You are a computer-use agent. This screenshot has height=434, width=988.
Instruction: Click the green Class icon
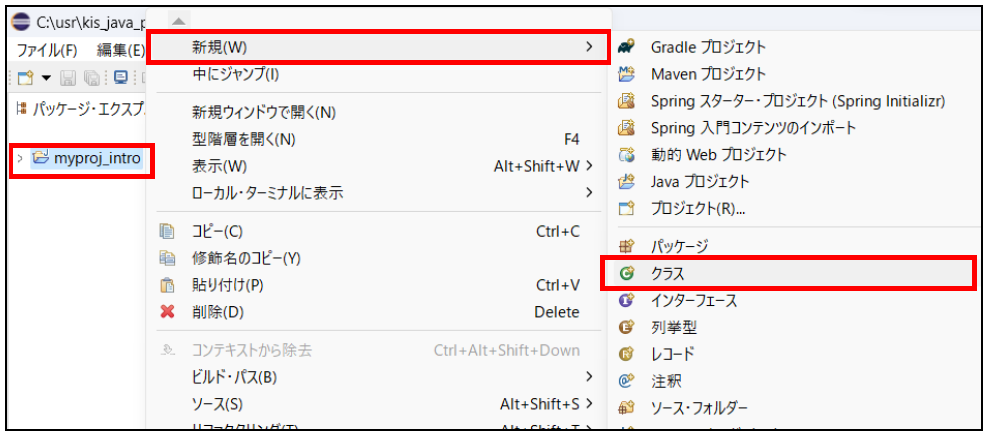click(627, 273)
